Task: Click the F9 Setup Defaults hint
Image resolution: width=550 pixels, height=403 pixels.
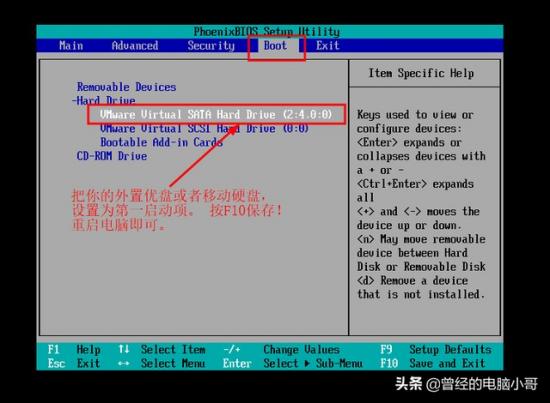Action: pyautogui.click(x=436, y=349)
